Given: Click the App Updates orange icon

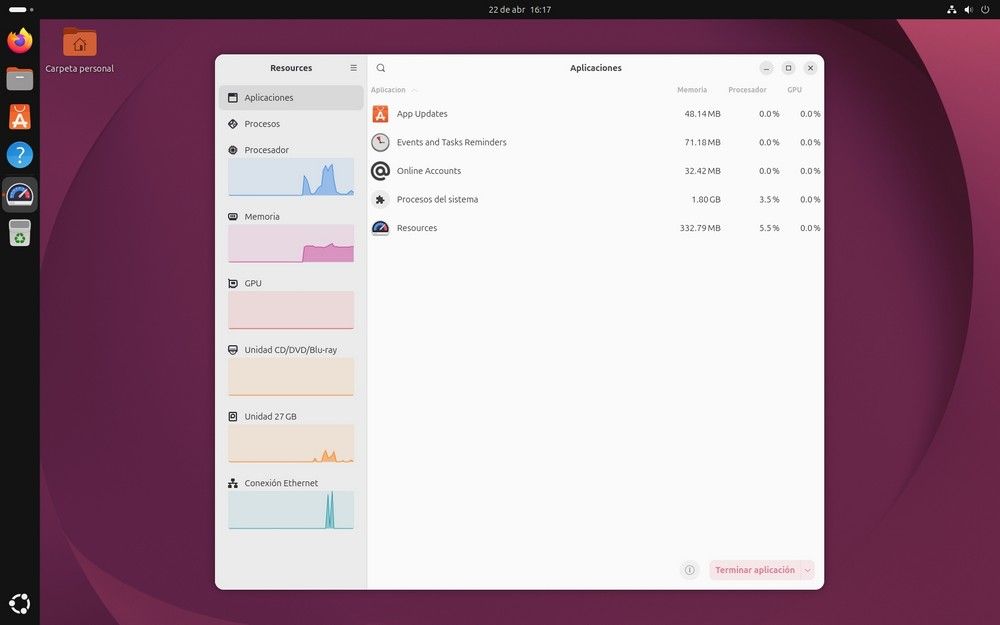Looking at the screenshot, I should pyautogui.click(x=380, y=114).
